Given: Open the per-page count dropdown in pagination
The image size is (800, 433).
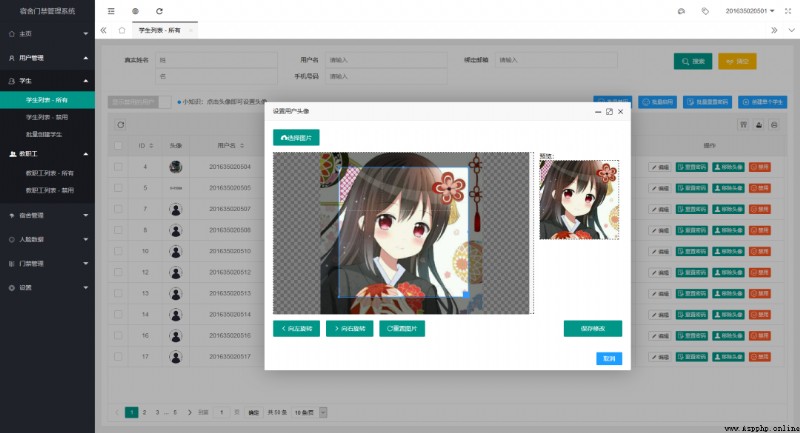Looking at the screenshot, I should pyautogui.click(x=310, y=412).
